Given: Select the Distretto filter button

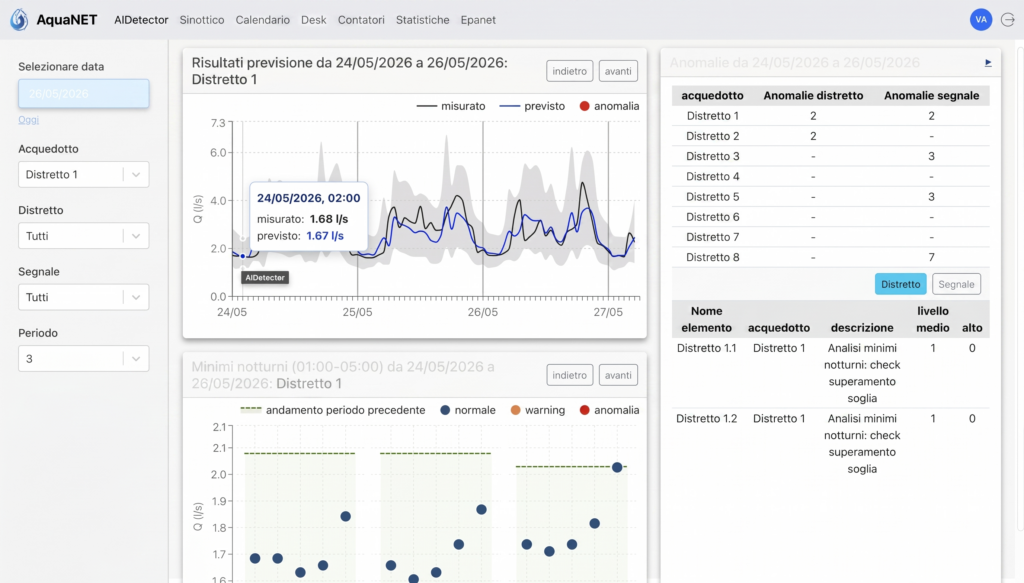Looking at the screenshot, I should (x=901, y=284).
